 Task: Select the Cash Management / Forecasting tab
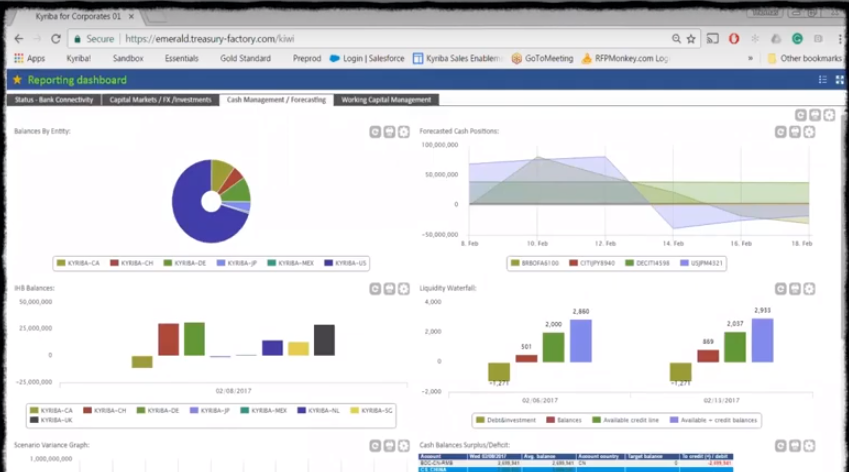[276, 100]
